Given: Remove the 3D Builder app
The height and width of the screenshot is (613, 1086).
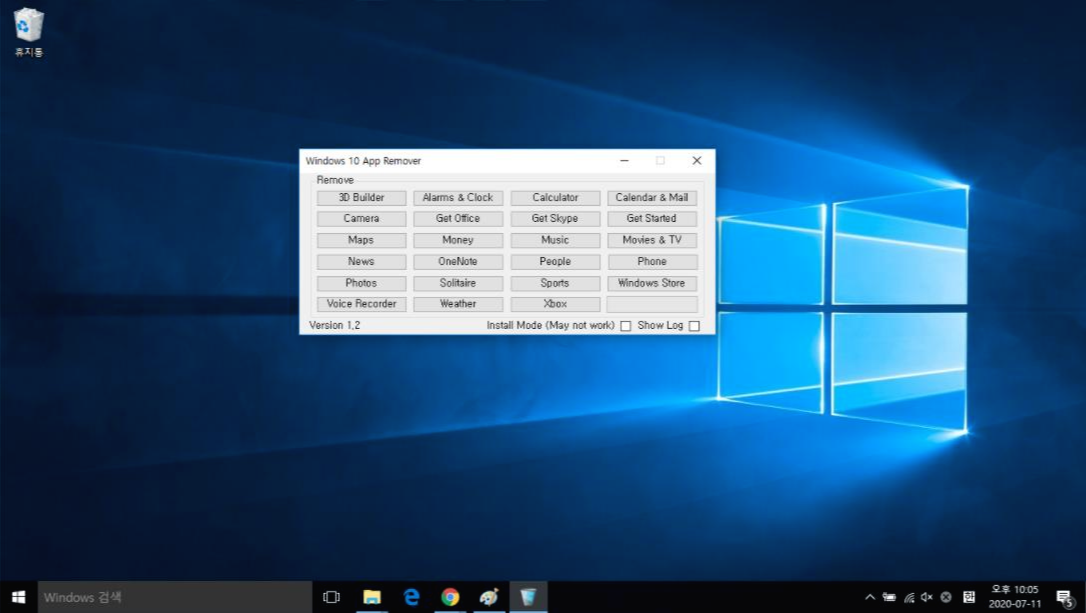Looking at the screenshot, I should pos(362,198).
